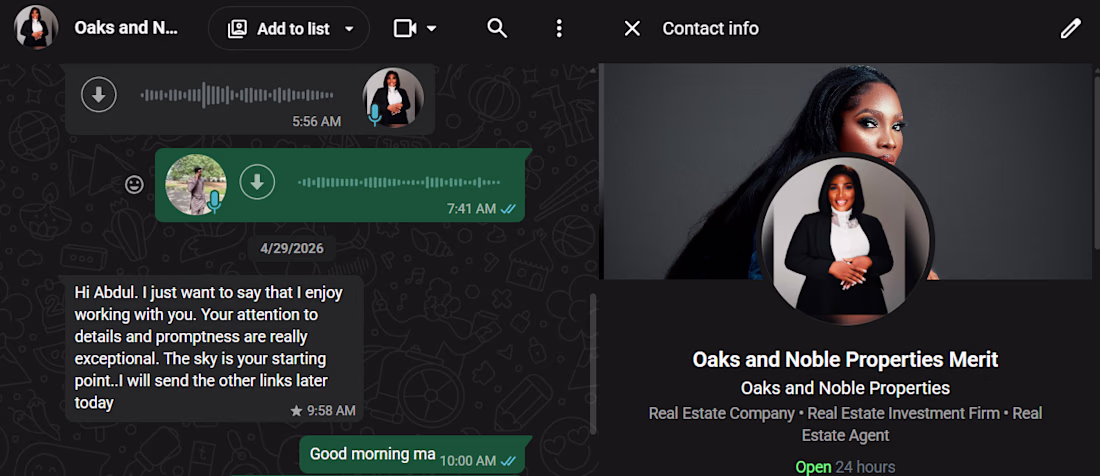Click the 5:56 AM timestamp
Viewport: 1100px width, 476px height.
[316, 122]
